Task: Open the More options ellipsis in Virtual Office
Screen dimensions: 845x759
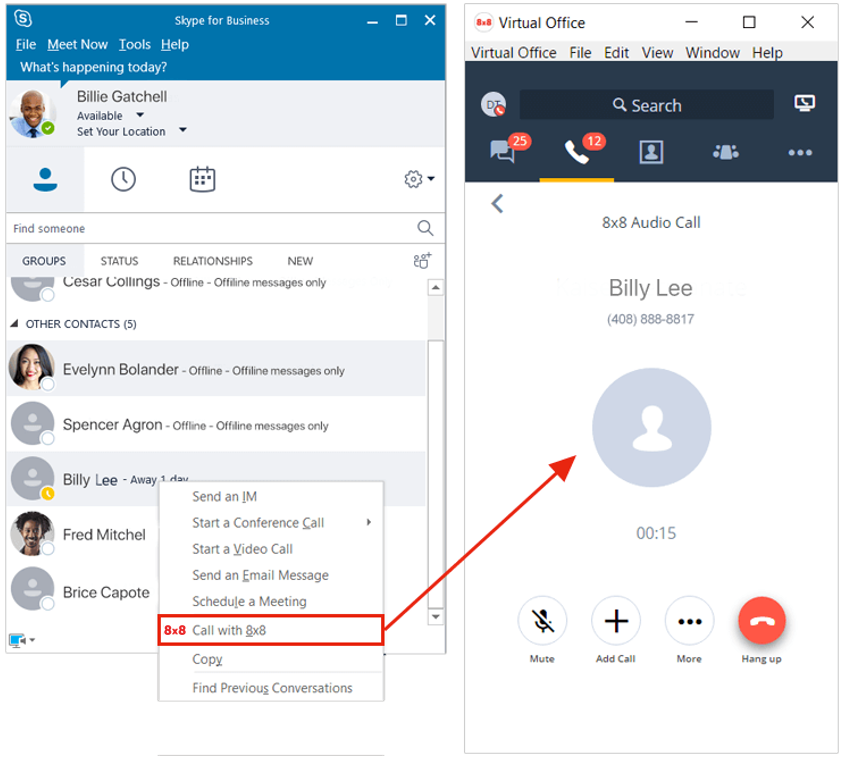Action: point(799,151)
